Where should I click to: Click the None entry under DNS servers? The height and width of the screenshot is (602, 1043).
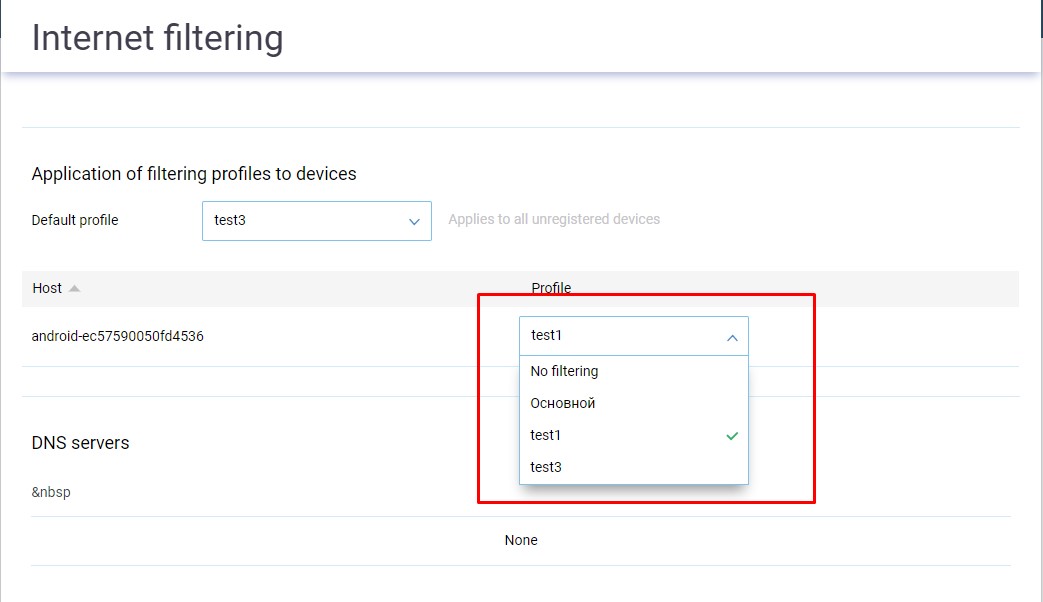(x=521, y=540)
